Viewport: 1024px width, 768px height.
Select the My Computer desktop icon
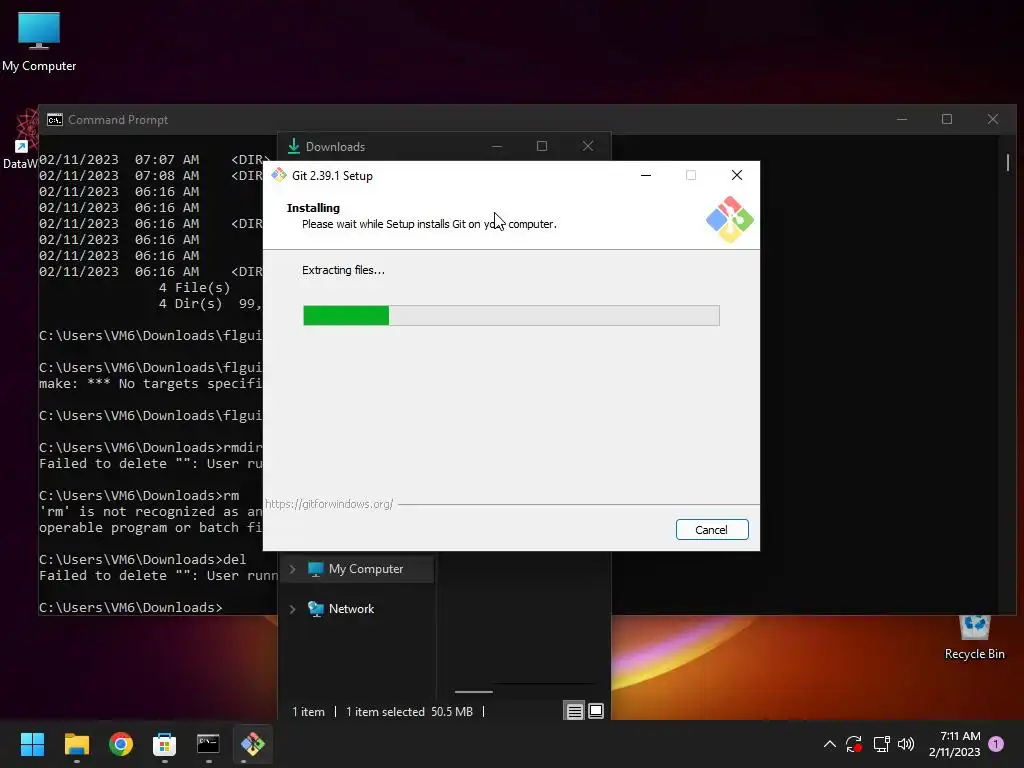click(39, 42)
